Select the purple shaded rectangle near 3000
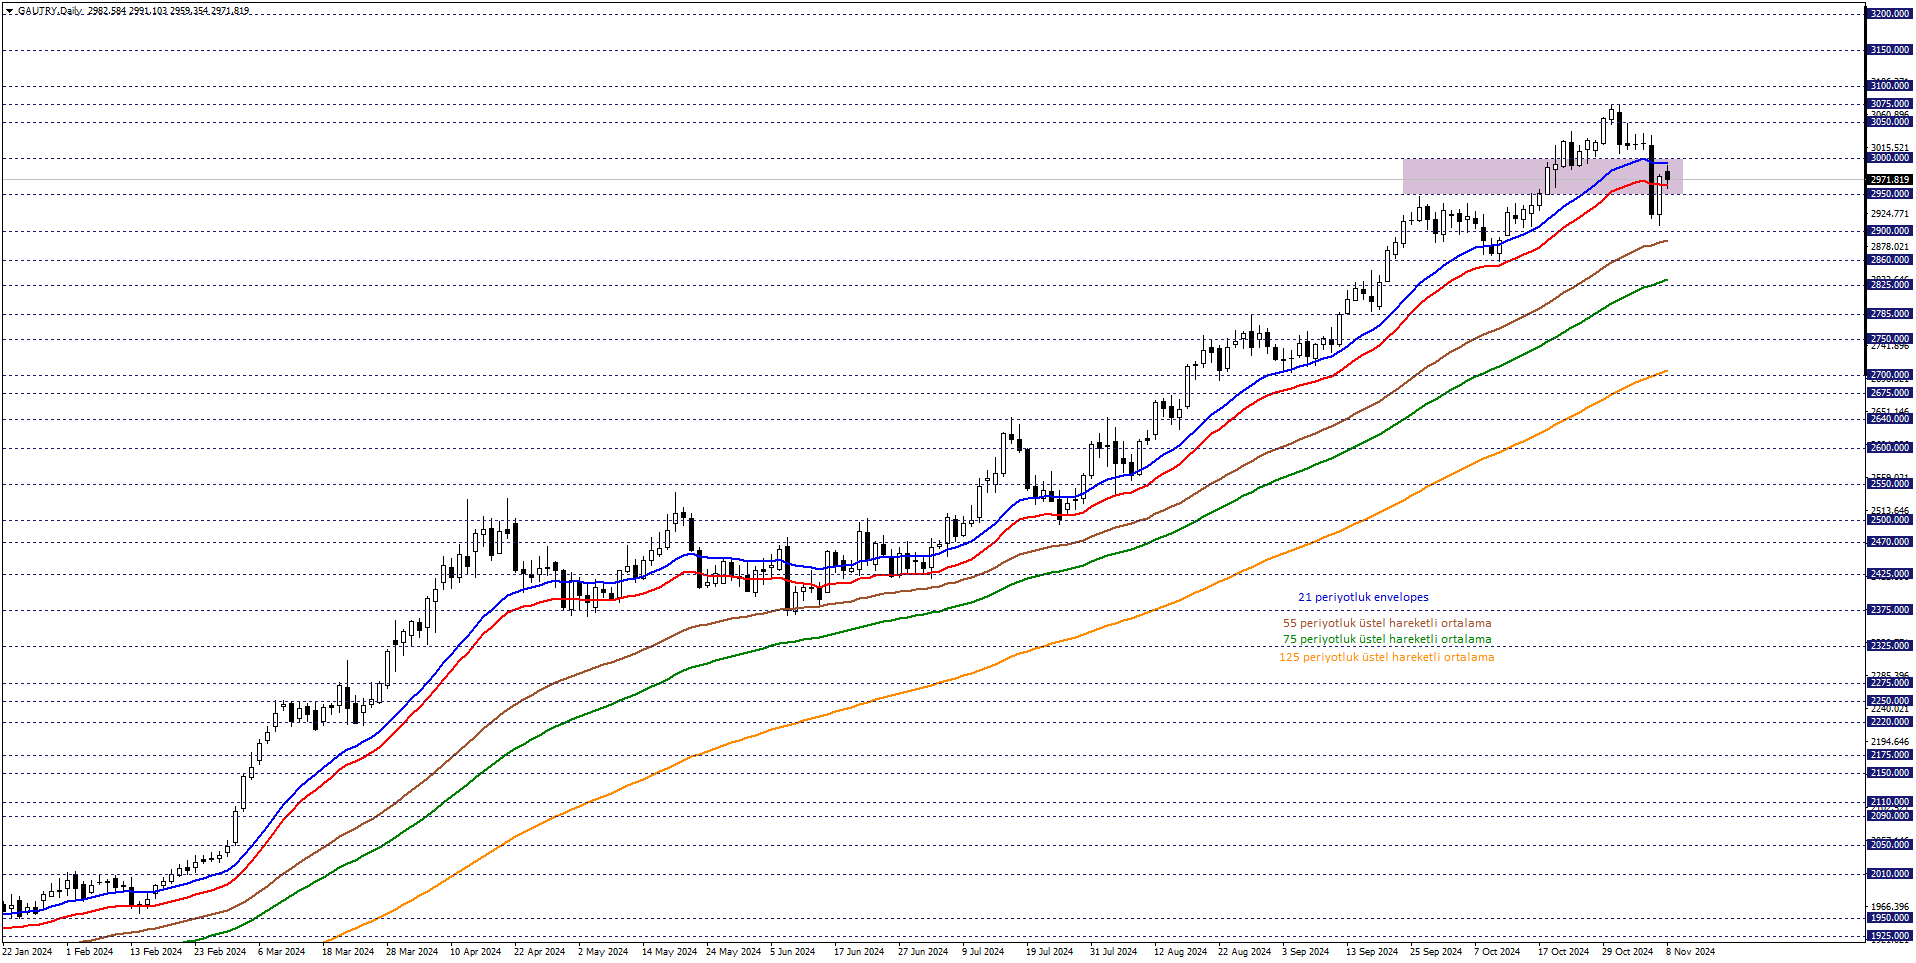This screenshot has height=963, width=1916. pyautogui.click(x=1542, y=176)
